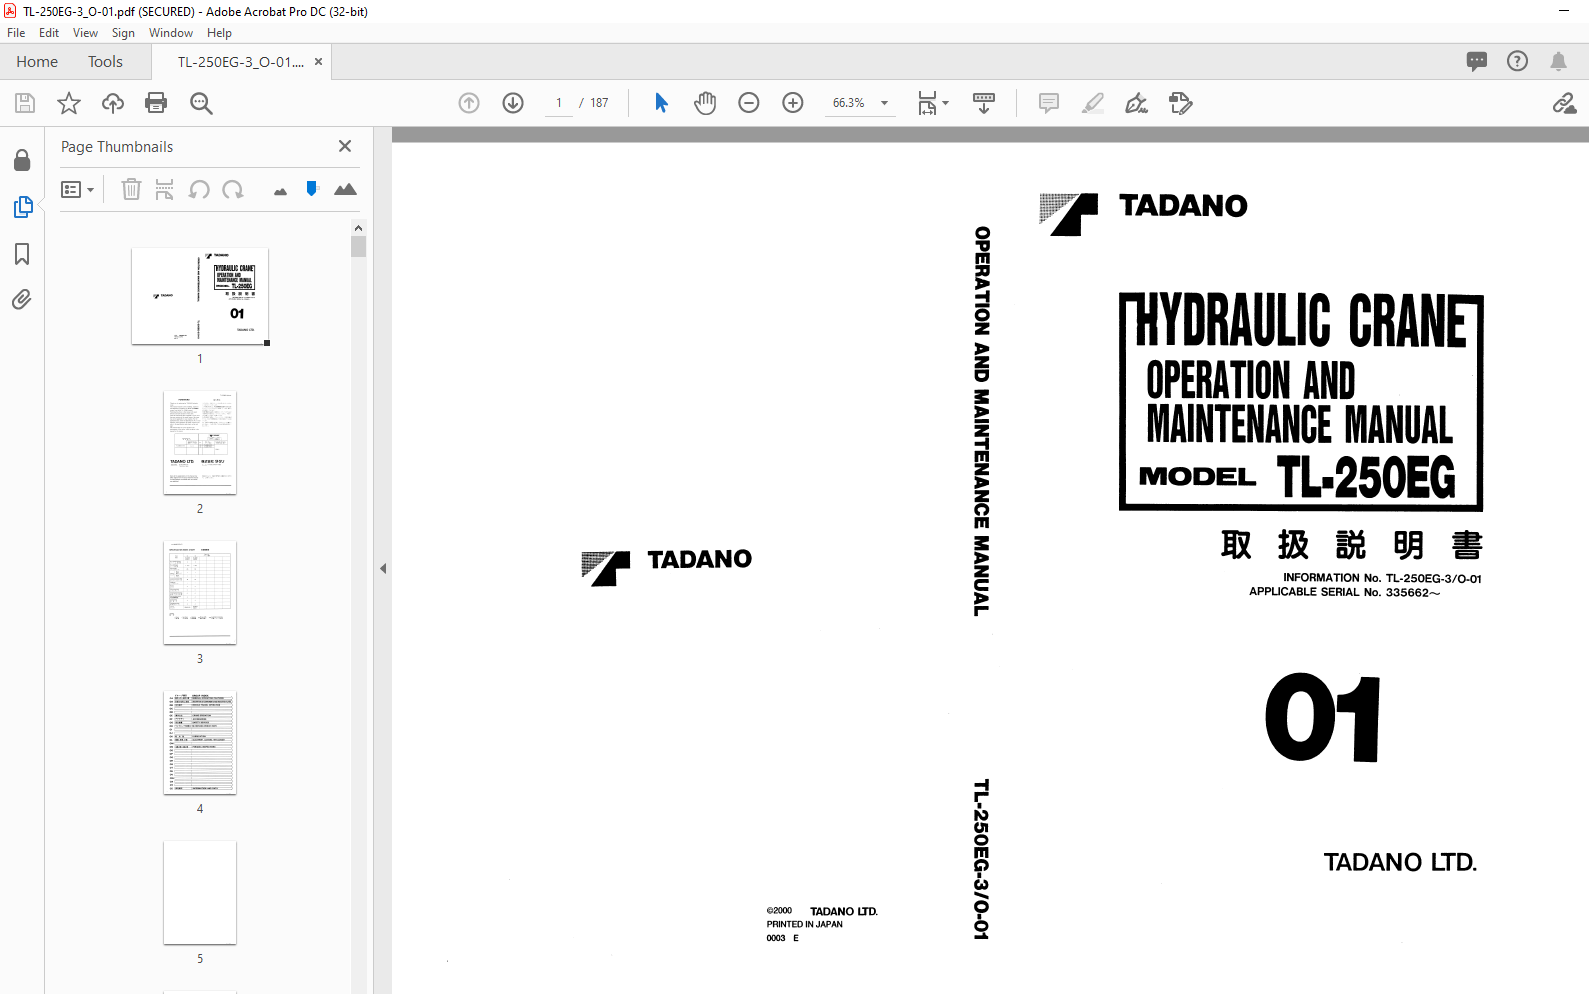Click the current page number field
This screenshot has height=994, width=1589.
tap(559, 103)
